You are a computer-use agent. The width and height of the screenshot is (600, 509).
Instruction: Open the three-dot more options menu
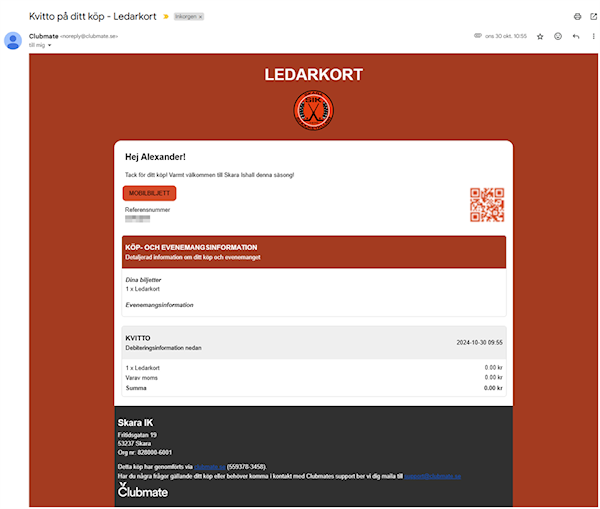click(x=593, y=36)
